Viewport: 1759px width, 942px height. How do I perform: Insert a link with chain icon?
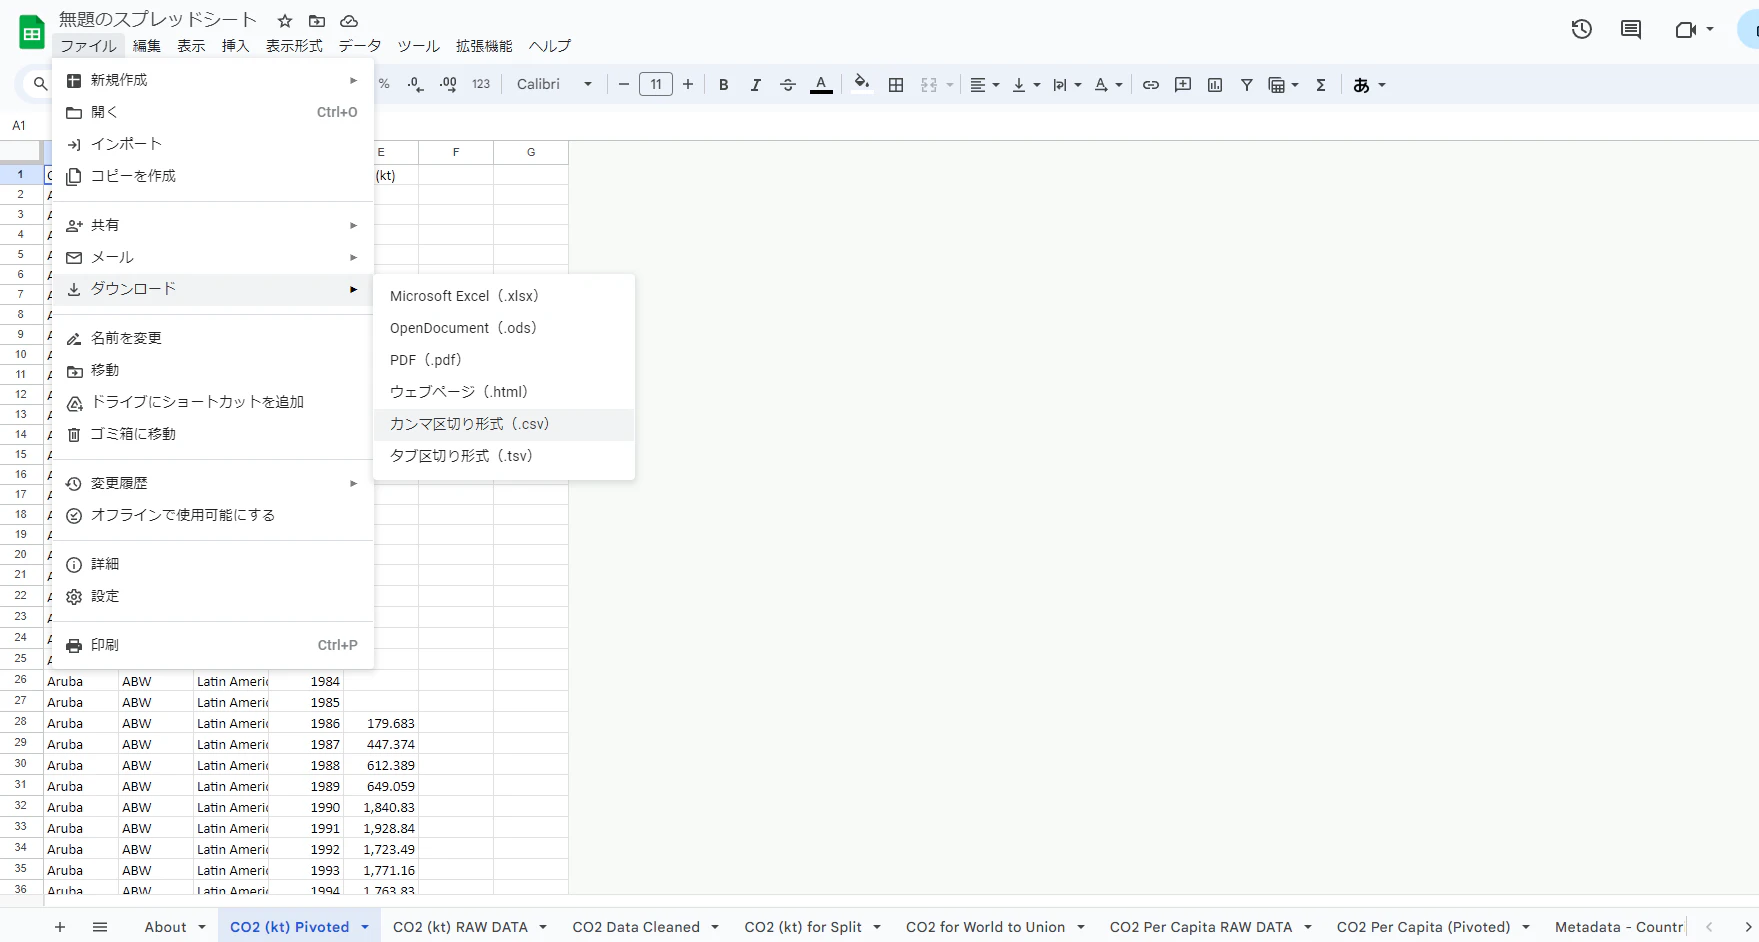(x=1151, y=85)
